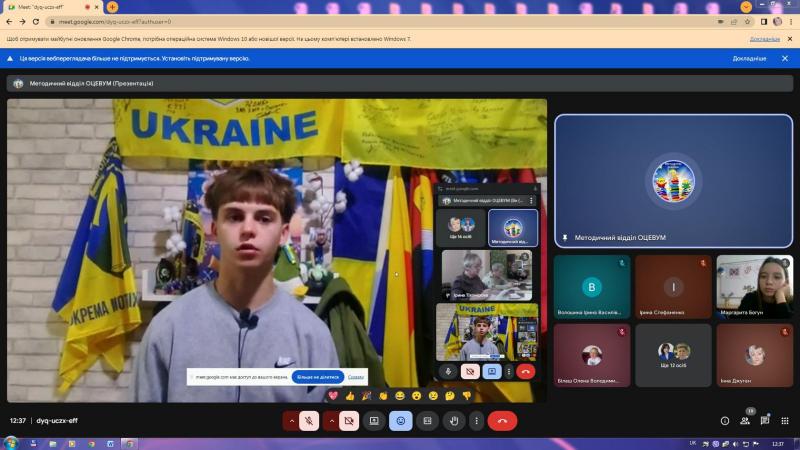
Task: Click the present screen icon
Action: (374, 421)
